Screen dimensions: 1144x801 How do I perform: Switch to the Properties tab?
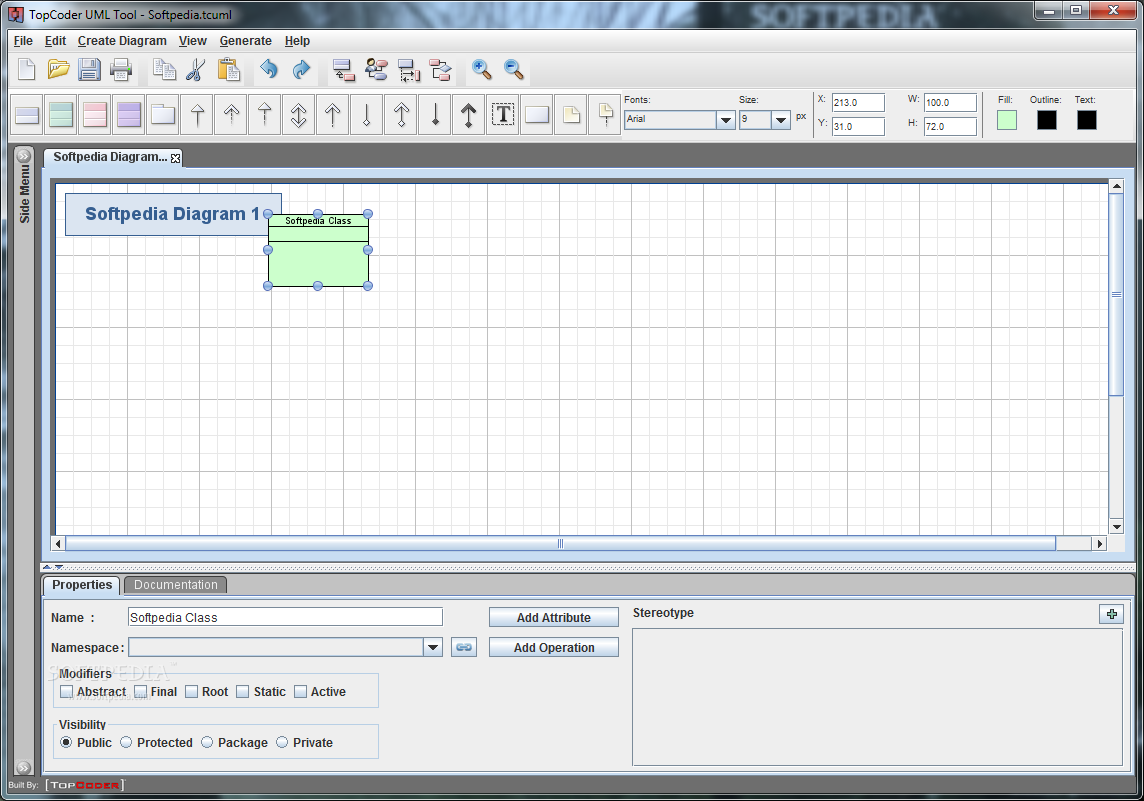point(82,584)
